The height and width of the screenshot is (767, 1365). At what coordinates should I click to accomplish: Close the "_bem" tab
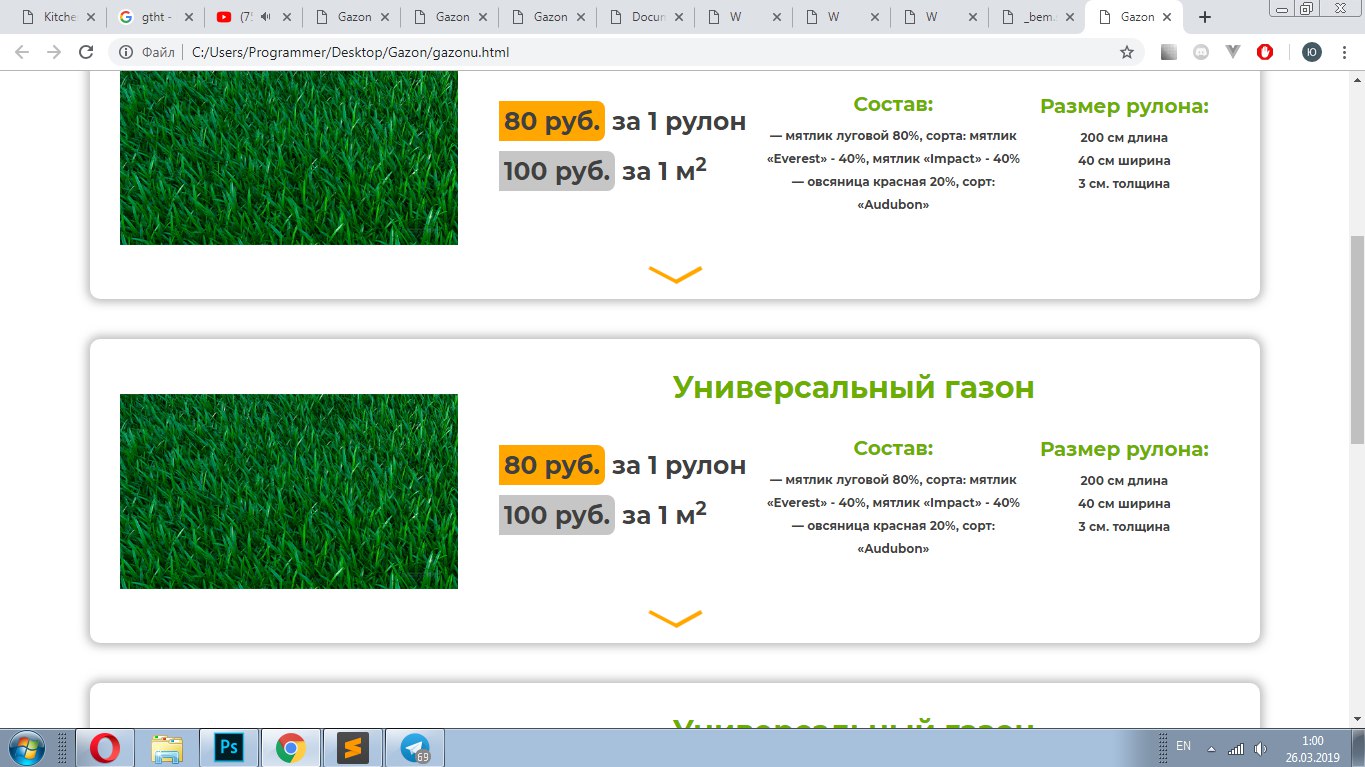1071,17
